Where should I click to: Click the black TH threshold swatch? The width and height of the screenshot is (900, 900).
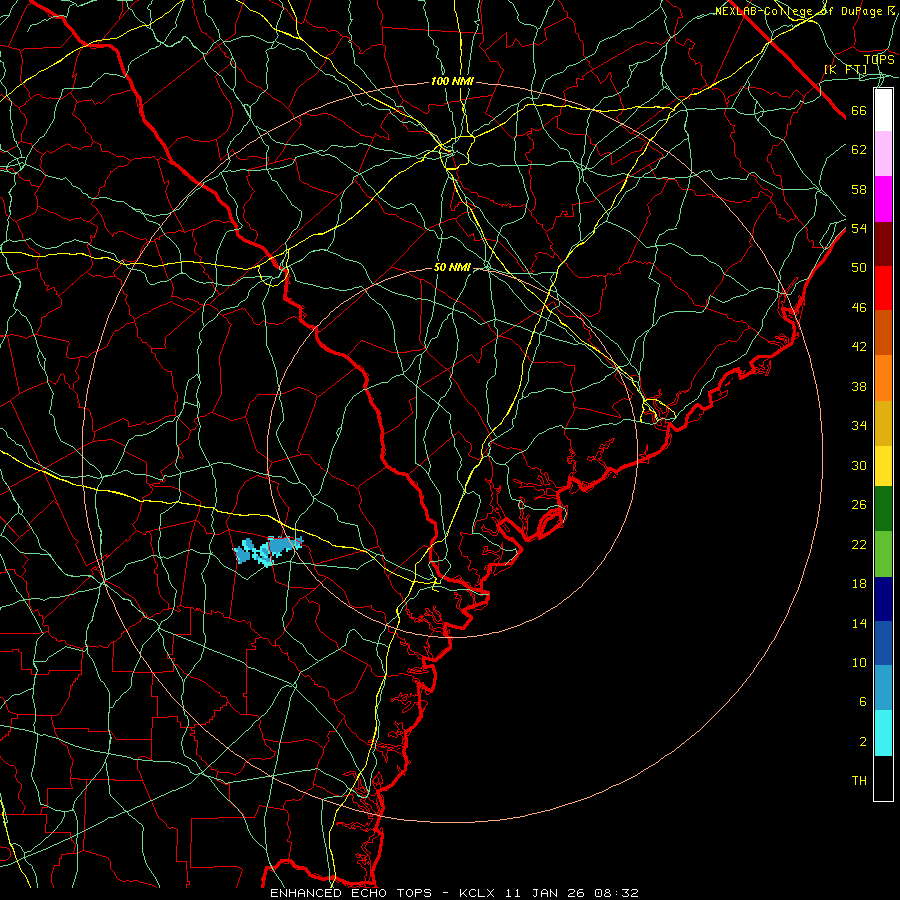click(x=883, y=778)
